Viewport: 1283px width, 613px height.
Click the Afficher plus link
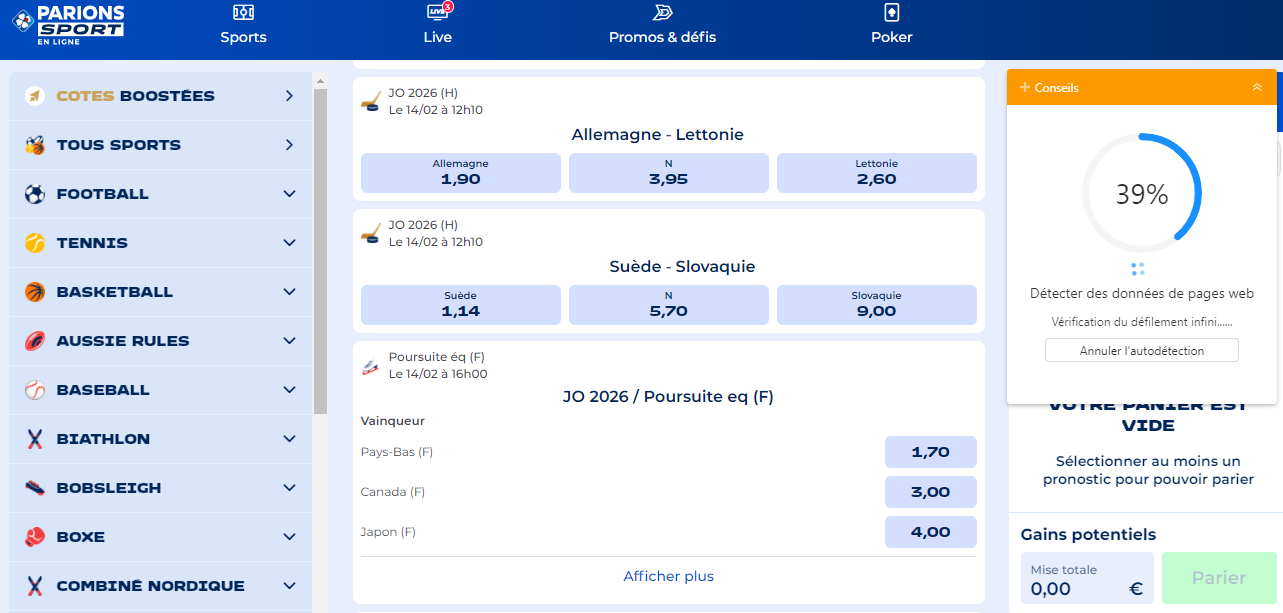(668, 576)
